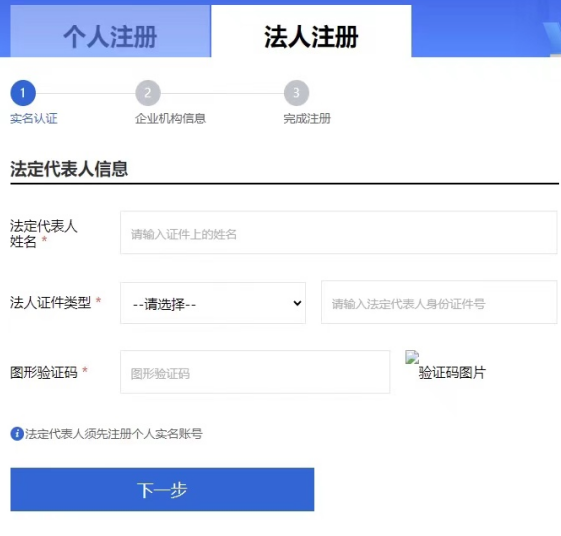Click the 企业机构信息 step label
The width and height of the screenshot is (561, 536).
pos(170,118)
